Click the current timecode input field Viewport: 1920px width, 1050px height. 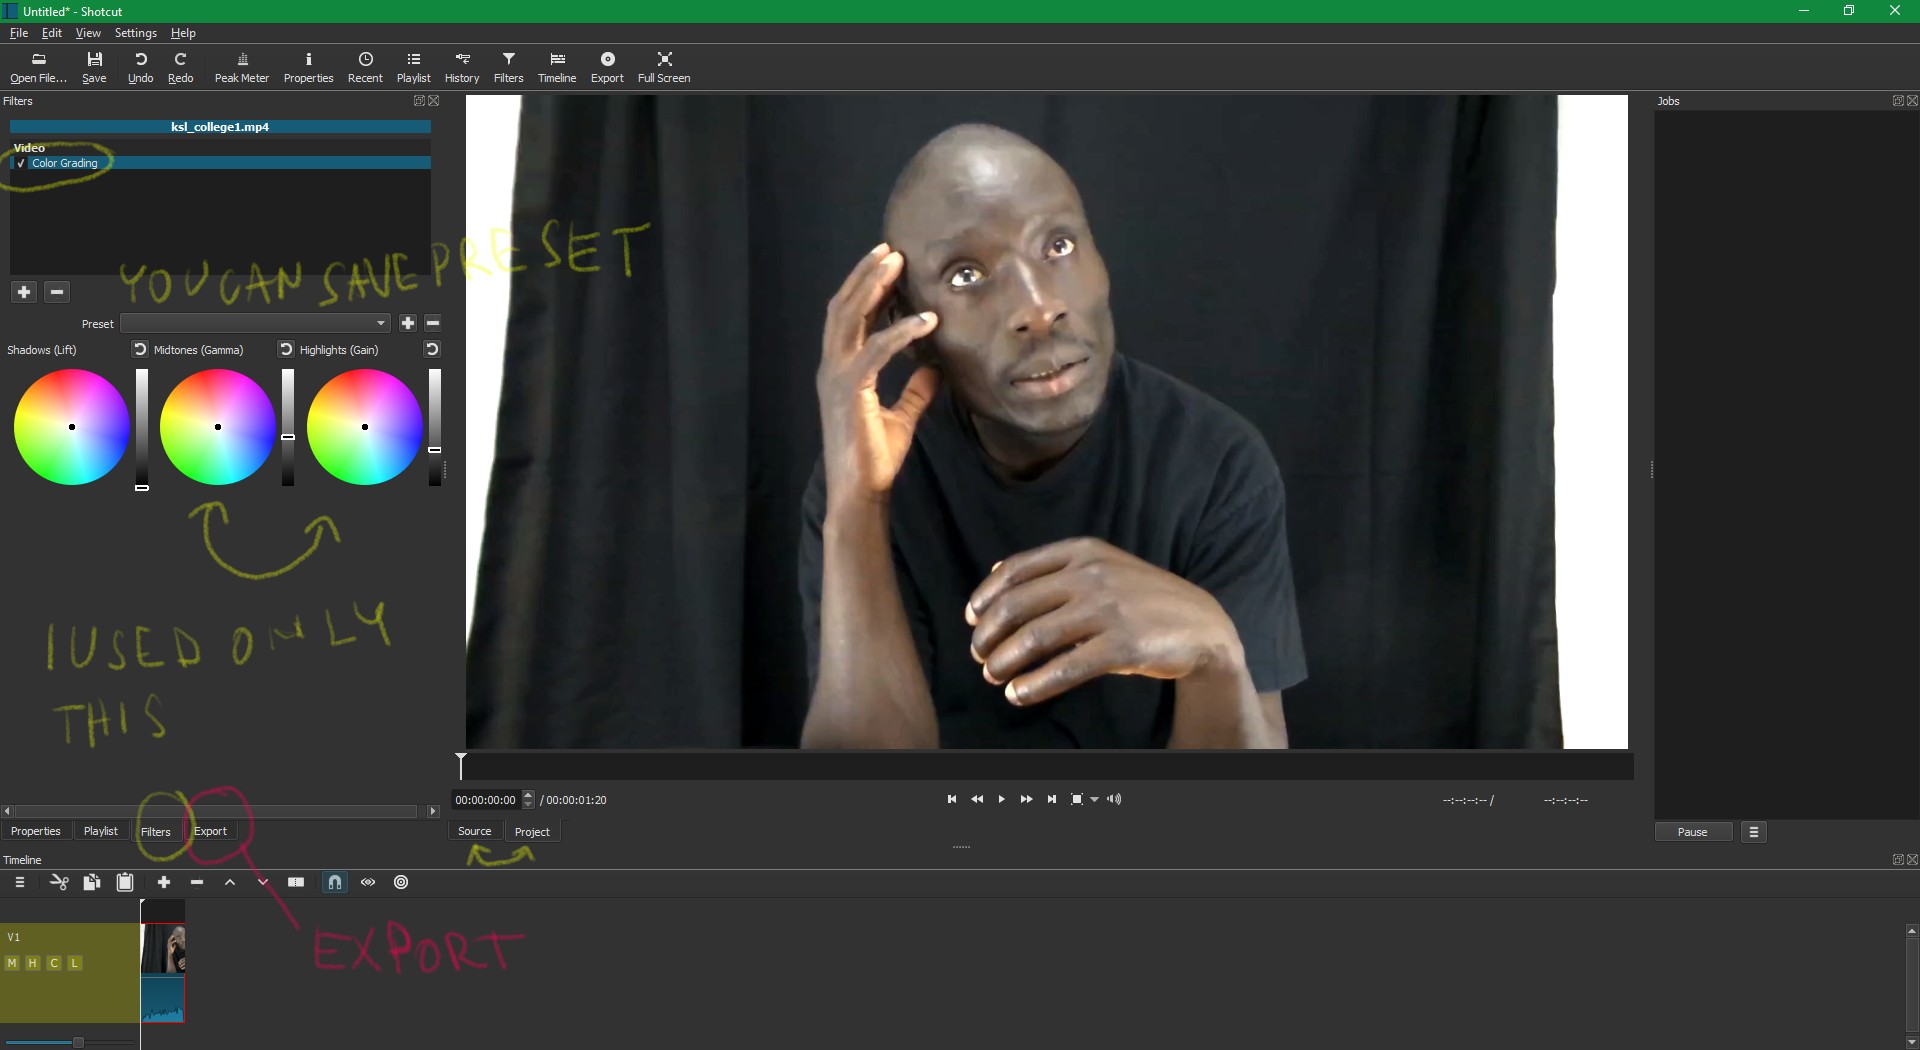pos(487,800)
